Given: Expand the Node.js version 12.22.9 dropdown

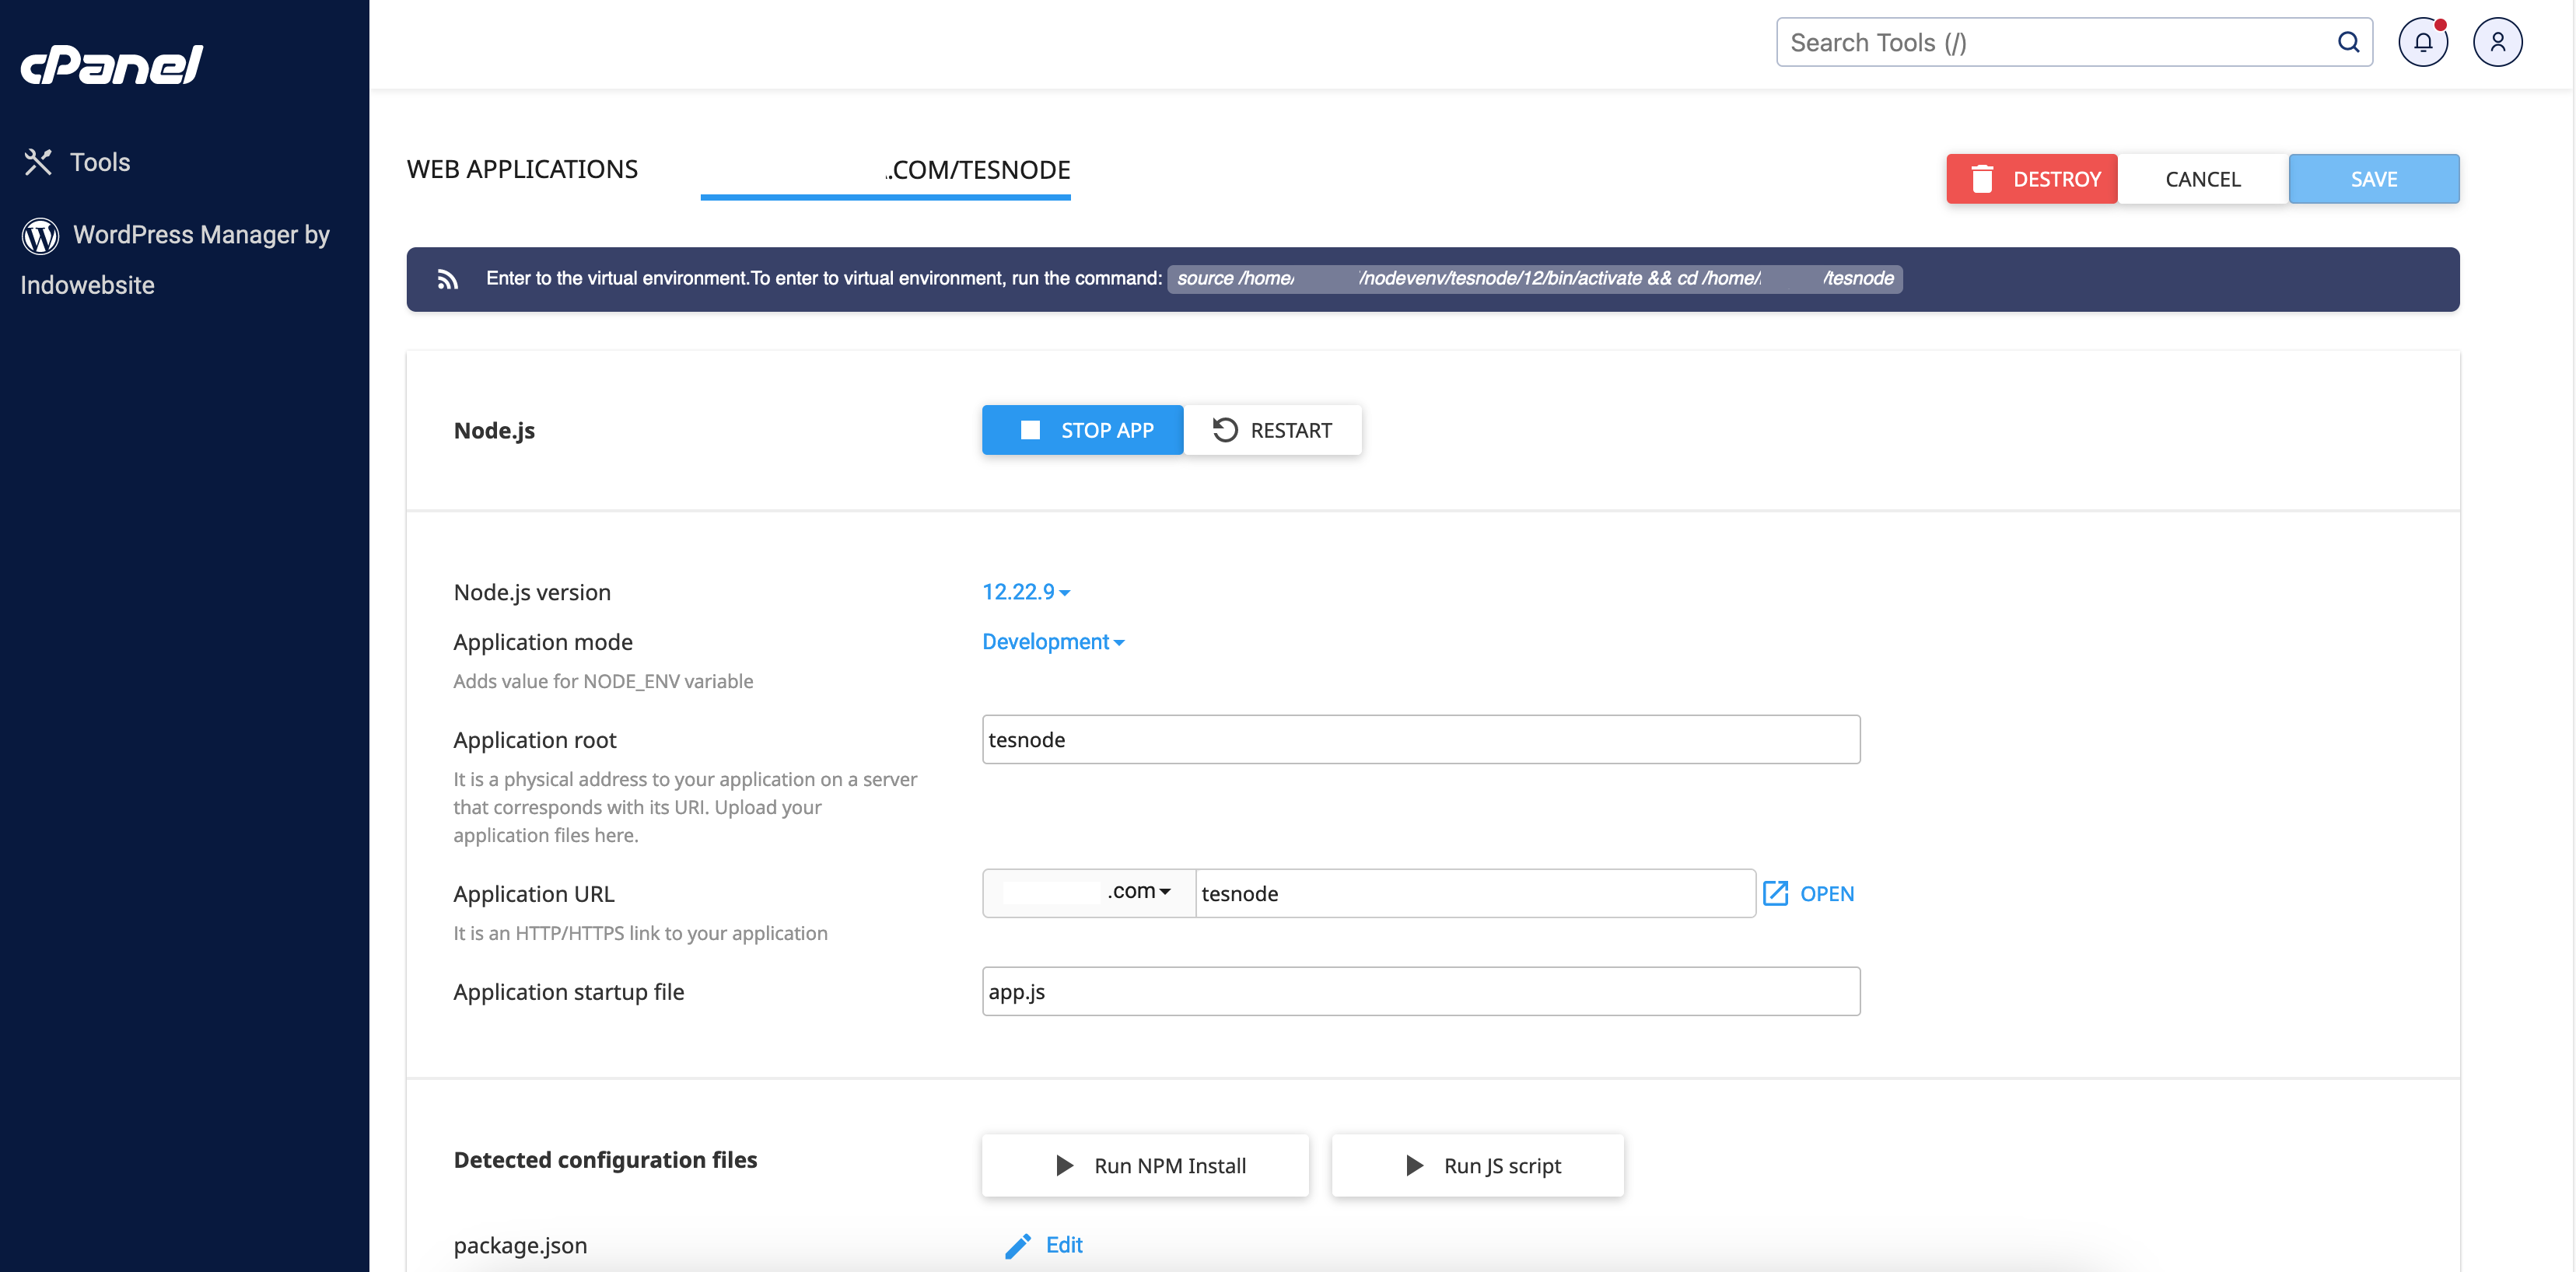Looking at the screenshot, I should coord(1026,592).
